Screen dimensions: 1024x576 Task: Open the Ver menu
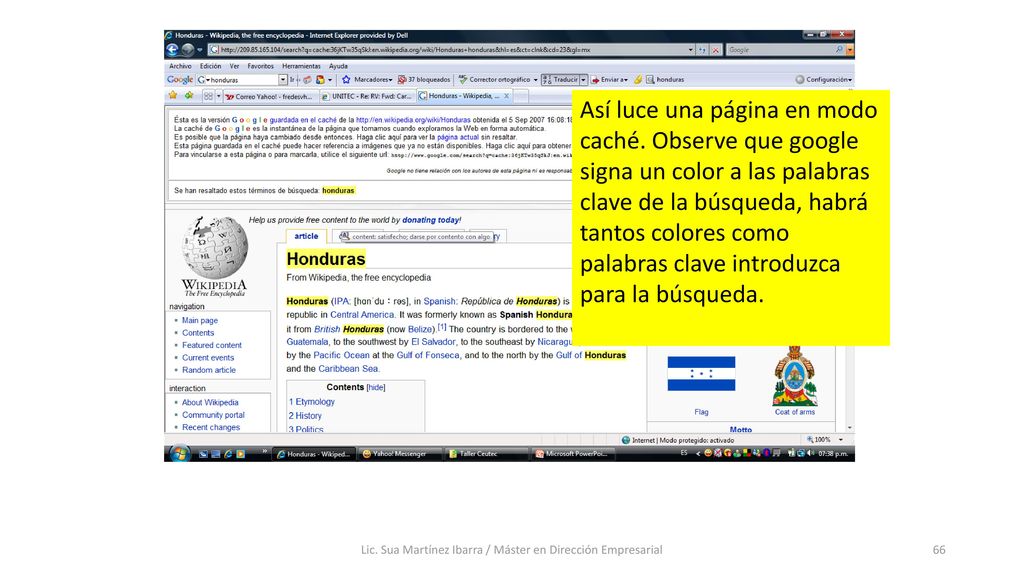pos(234,66)
